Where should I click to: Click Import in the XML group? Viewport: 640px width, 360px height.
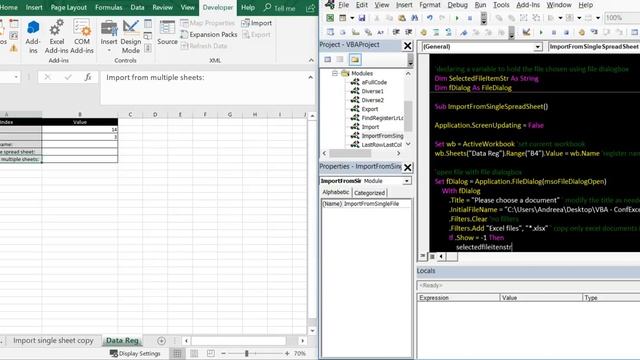pos(257,23)
